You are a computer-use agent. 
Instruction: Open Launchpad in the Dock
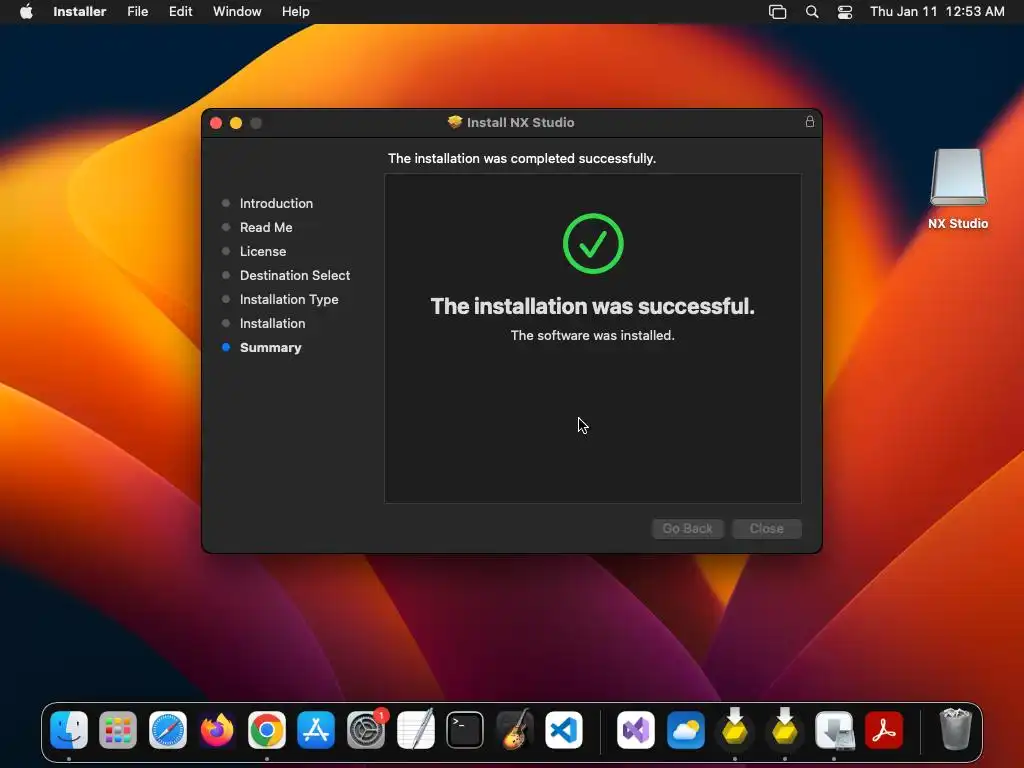tap(118, 729)
